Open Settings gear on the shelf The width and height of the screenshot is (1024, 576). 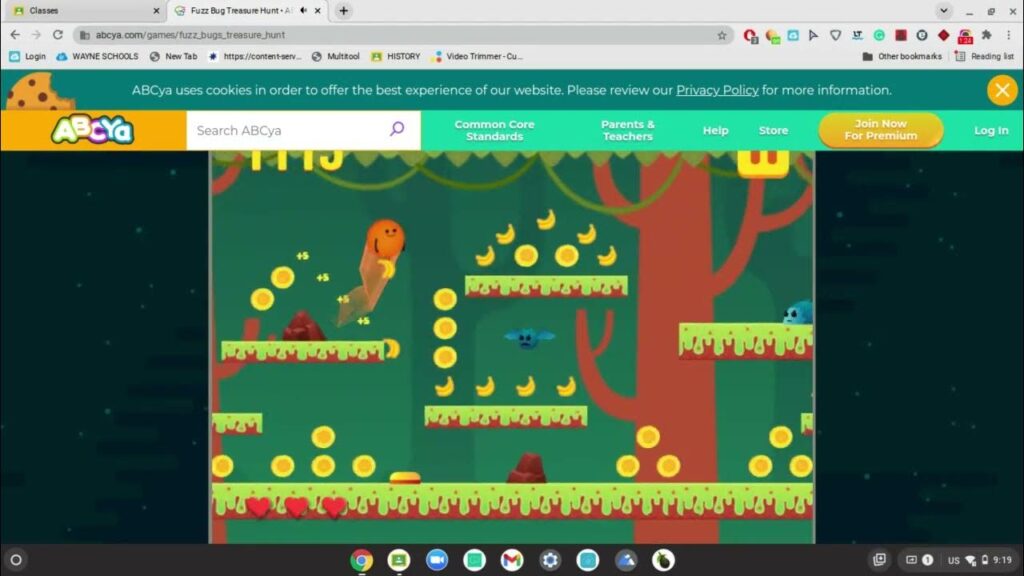point(550,560)
